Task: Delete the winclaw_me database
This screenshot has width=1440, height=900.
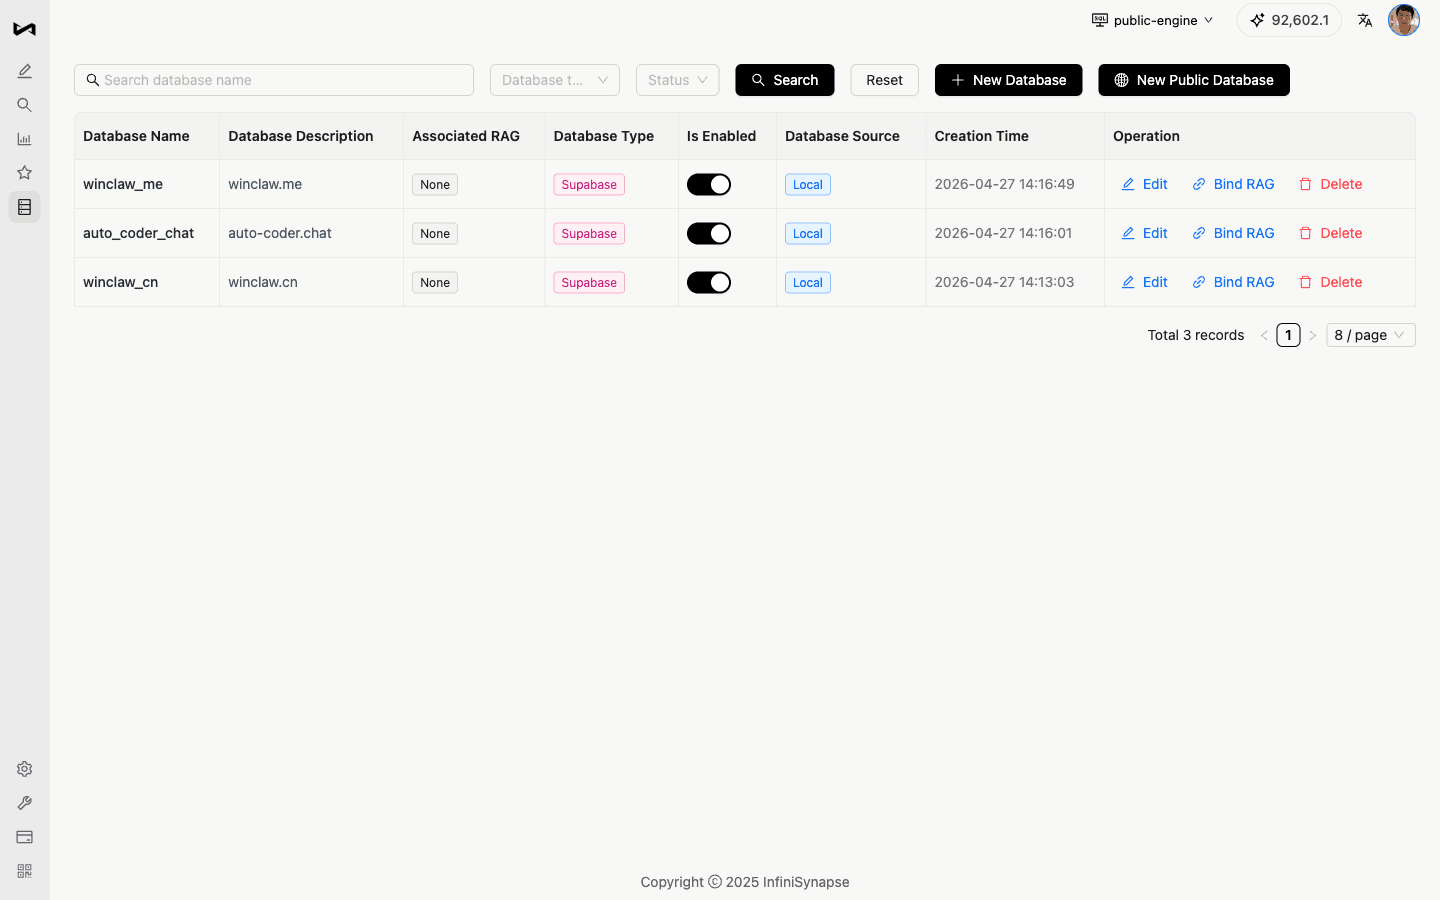Action: pos(1330,184)
